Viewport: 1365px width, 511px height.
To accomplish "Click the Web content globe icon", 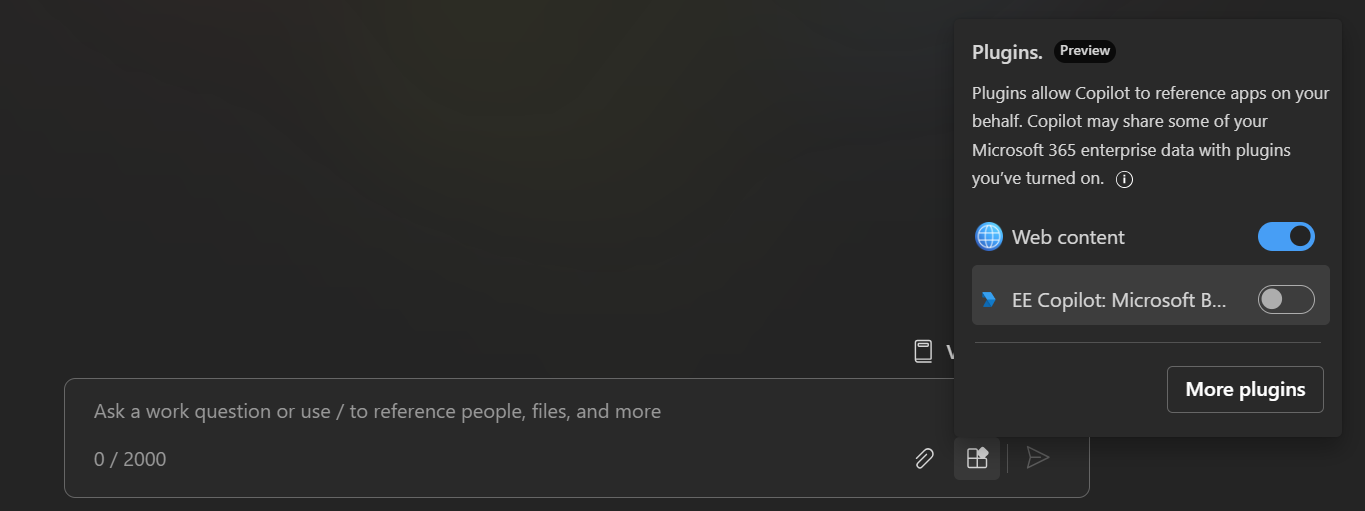I will tap(989, 237).
